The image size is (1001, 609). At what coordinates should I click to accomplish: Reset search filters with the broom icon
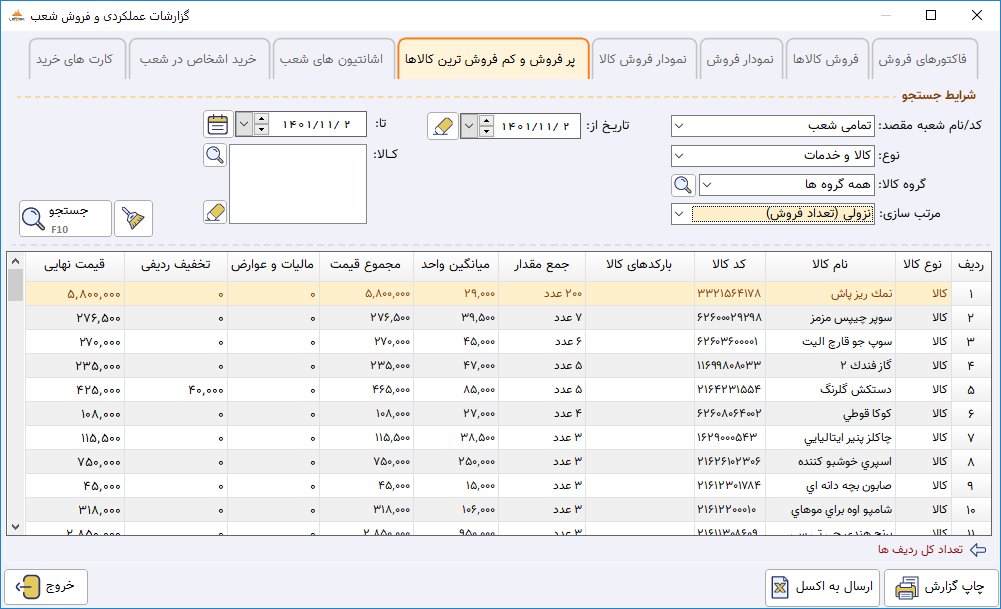pyautogui.click(x=133, y=218)
